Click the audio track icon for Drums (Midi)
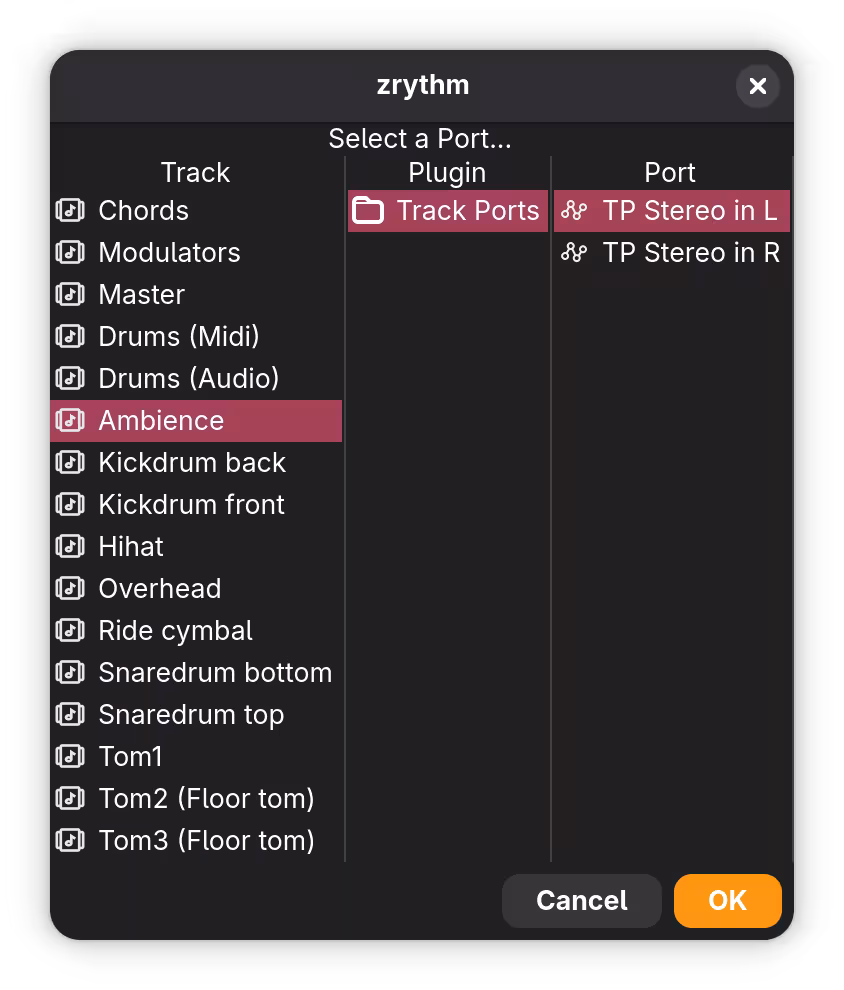The image size is (844, 990). coord(70,336)
